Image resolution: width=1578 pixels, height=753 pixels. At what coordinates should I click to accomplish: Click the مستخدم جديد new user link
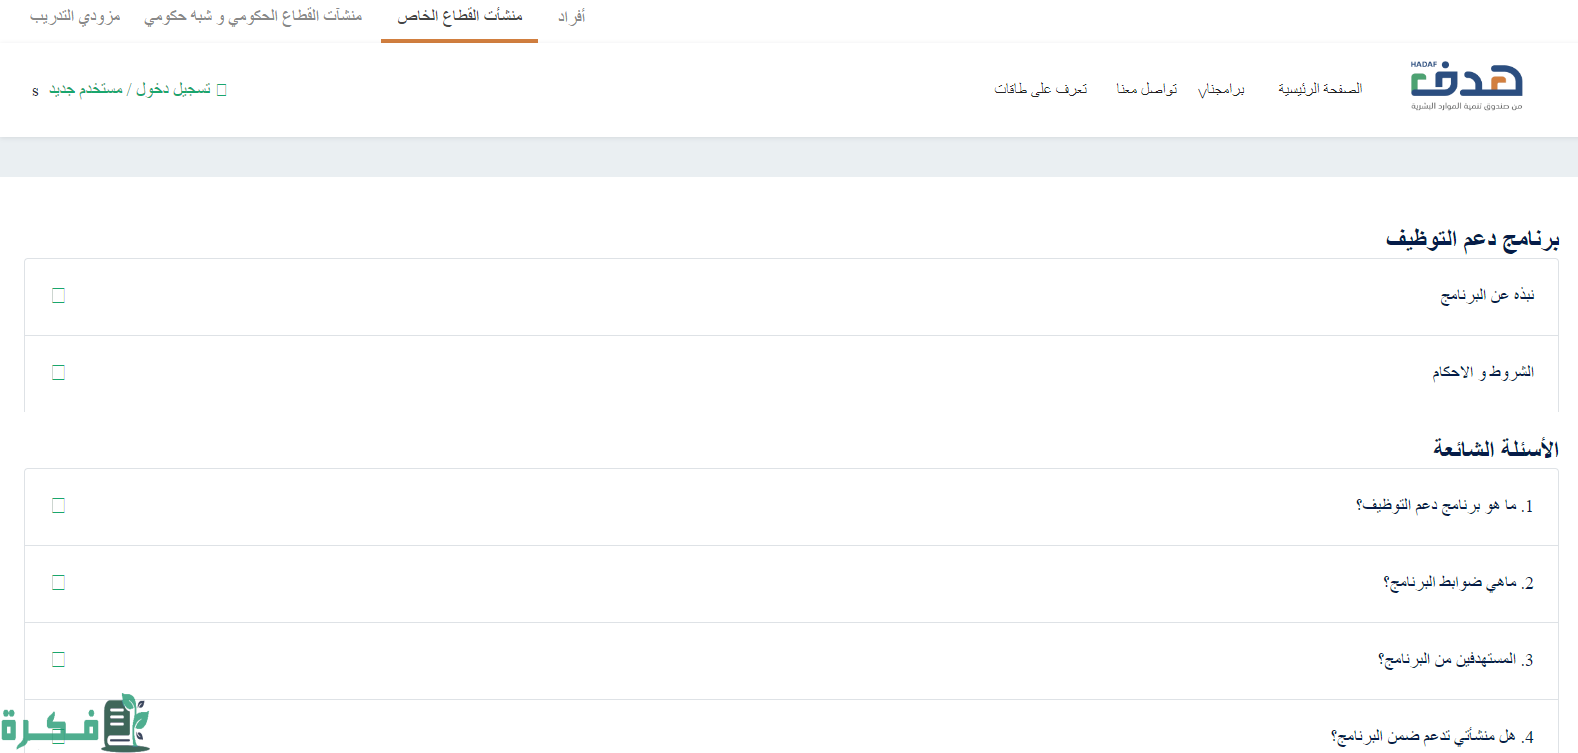pyautogui.click(x=86, y=90)
